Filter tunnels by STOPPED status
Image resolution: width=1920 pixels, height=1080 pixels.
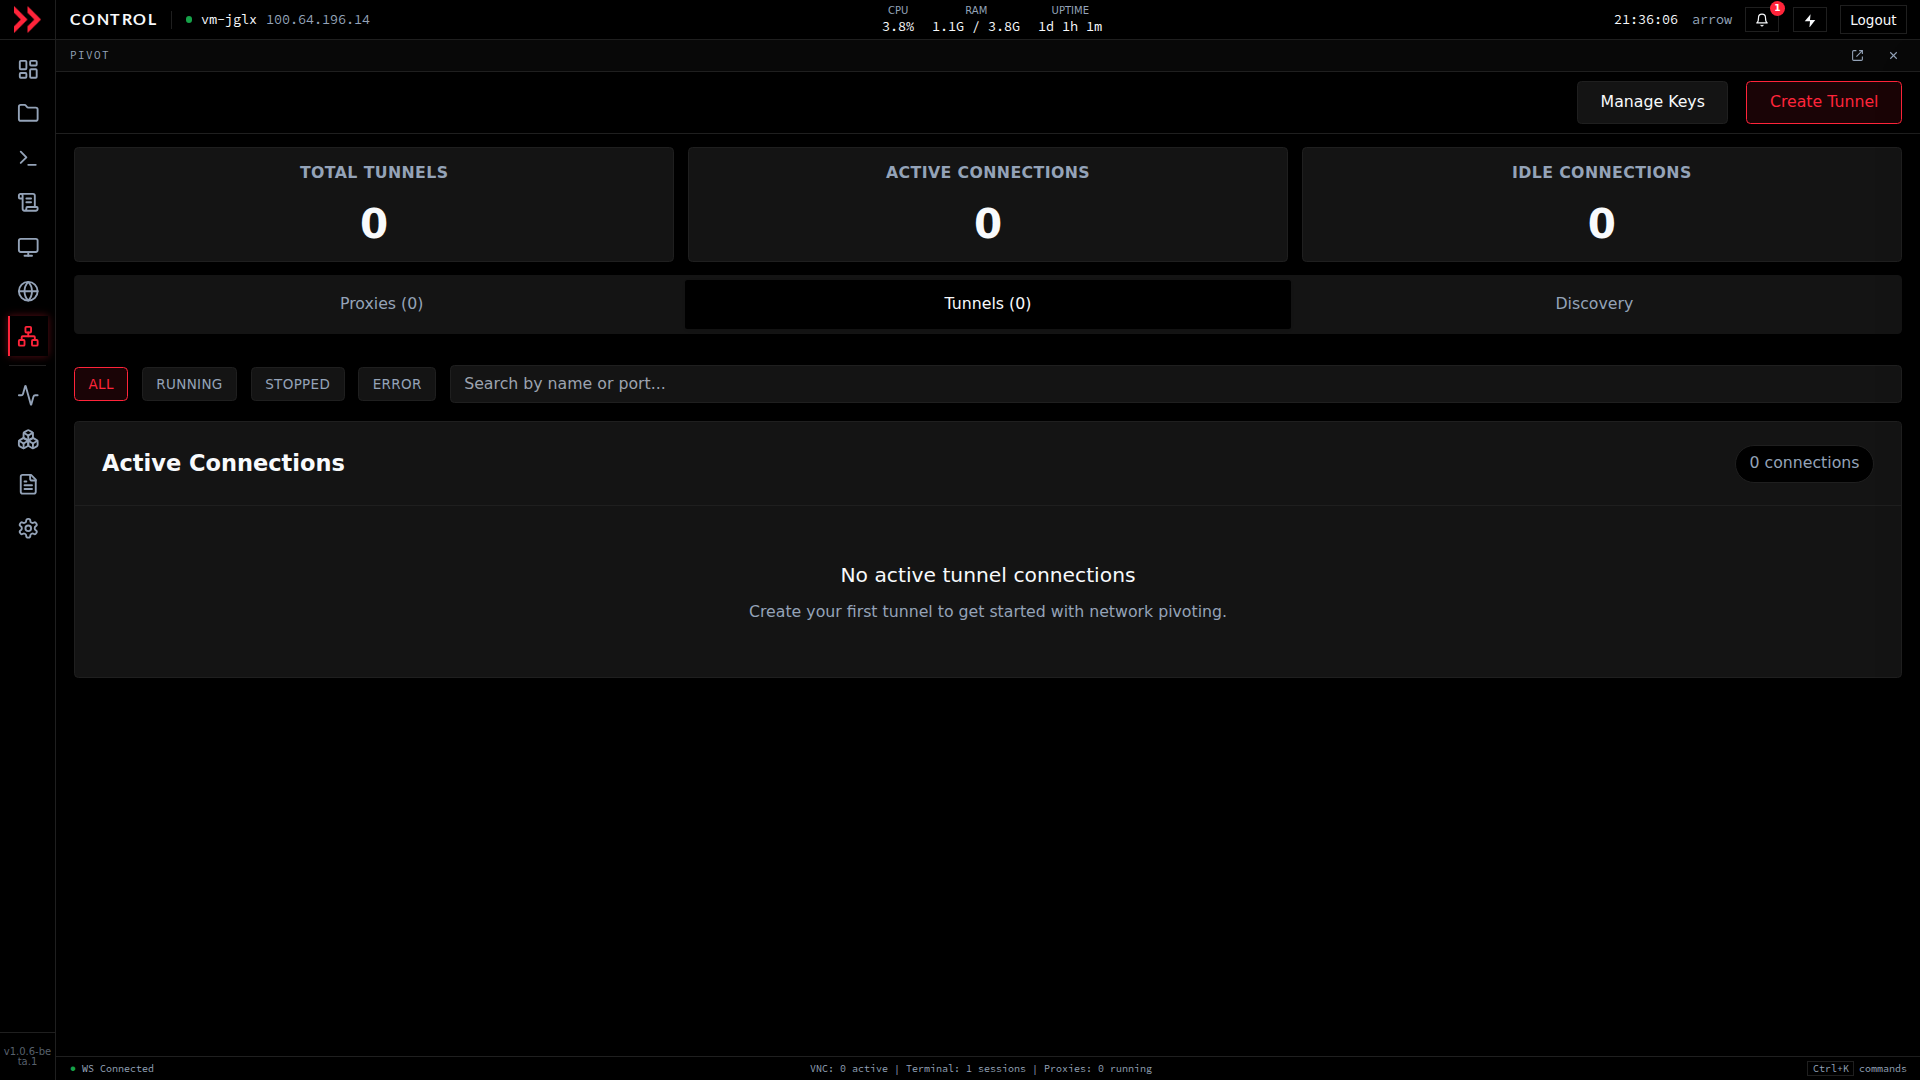[x=297, y=384]
